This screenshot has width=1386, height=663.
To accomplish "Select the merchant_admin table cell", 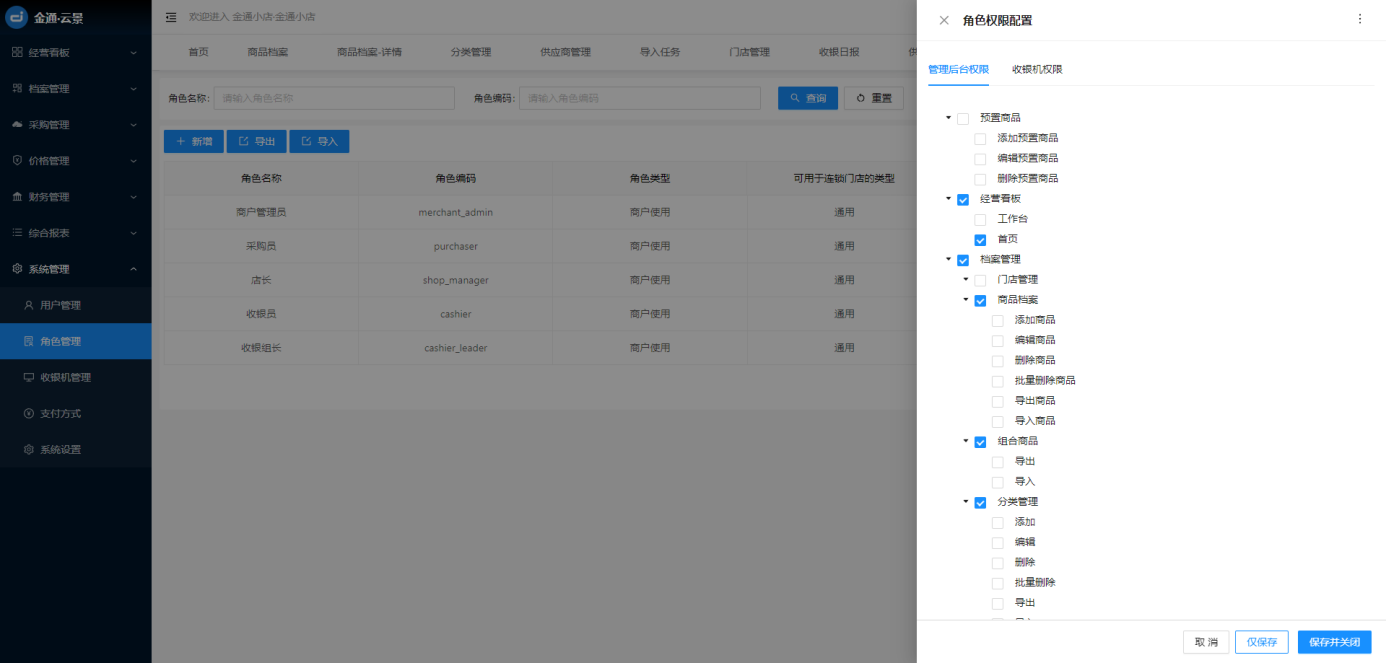I will (x=456, y=212).
